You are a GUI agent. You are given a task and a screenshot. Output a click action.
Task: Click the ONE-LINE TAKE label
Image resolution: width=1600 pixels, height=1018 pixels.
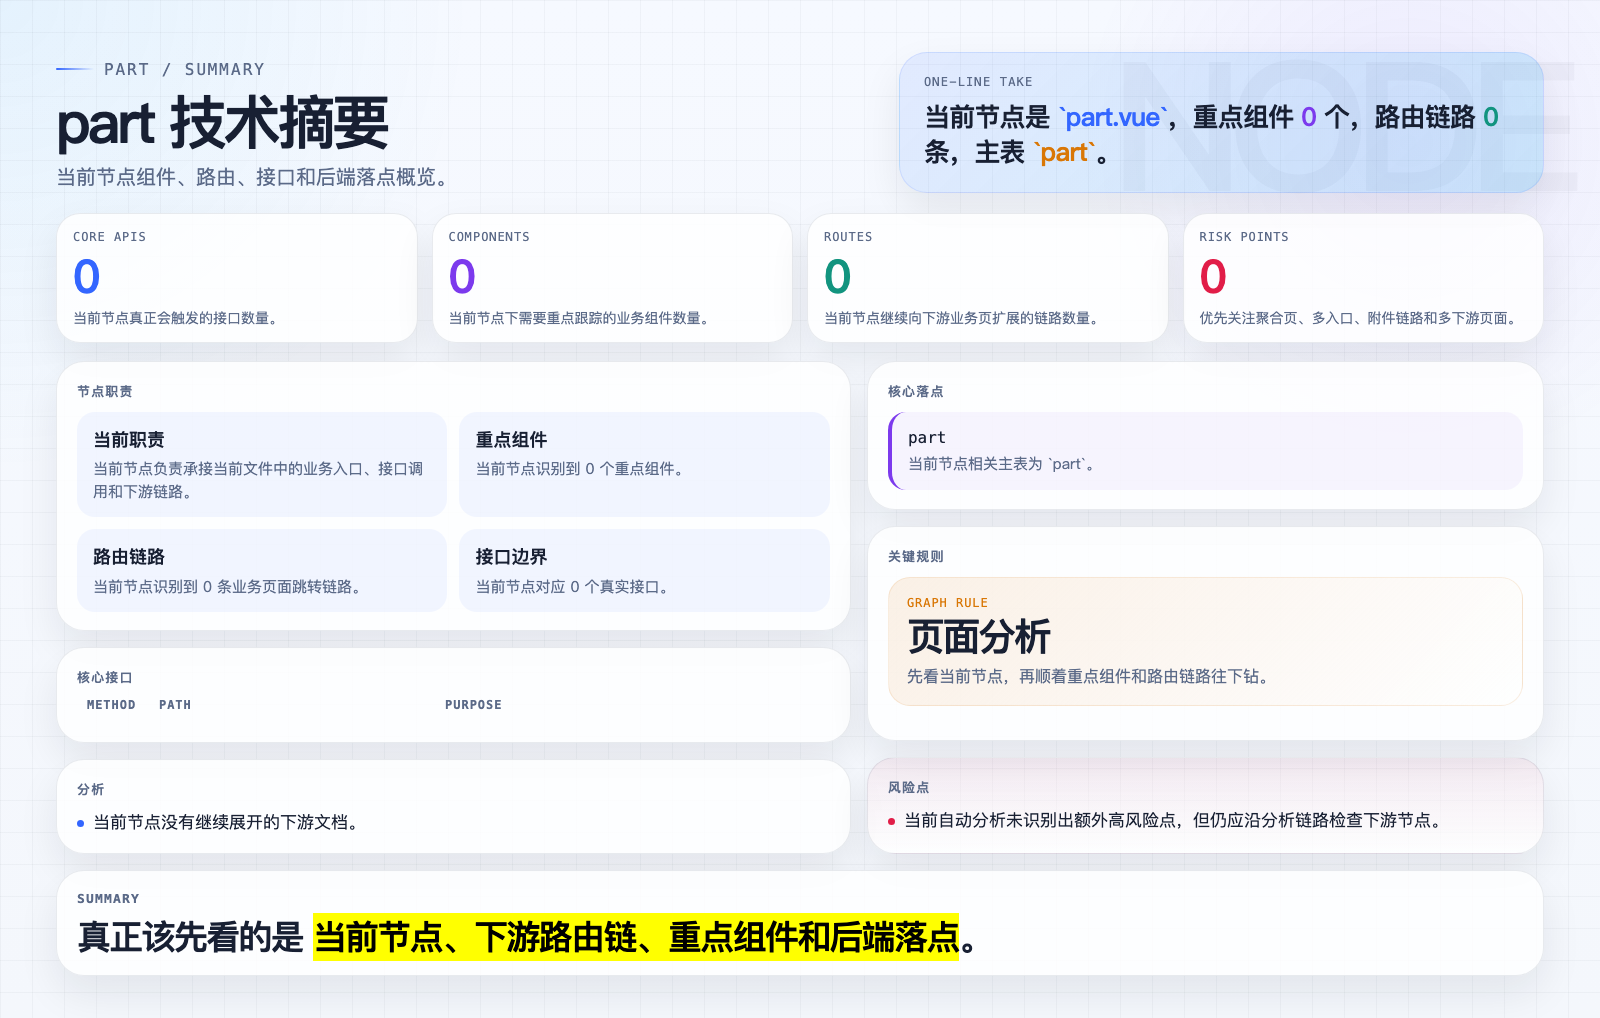click(x=978, y=82)
